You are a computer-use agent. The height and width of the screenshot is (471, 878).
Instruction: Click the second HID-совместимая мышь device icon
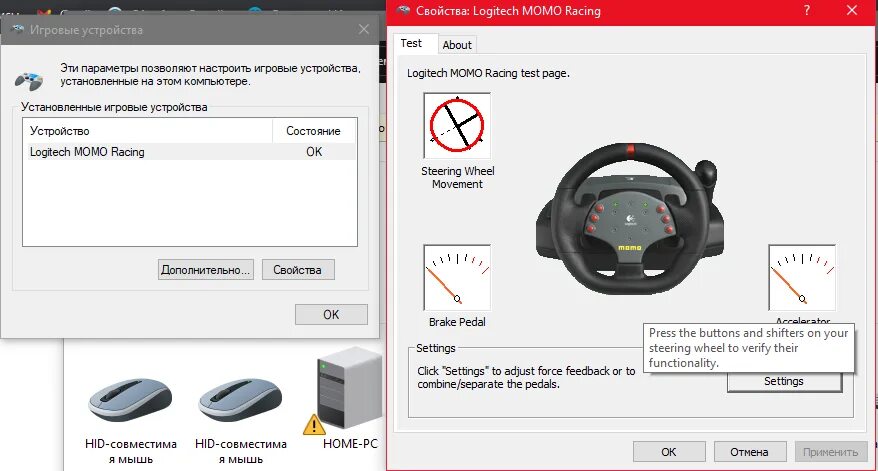click(240, 400)
